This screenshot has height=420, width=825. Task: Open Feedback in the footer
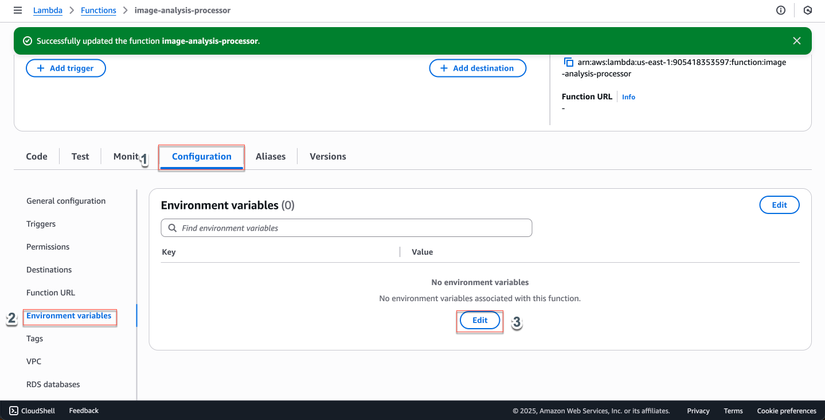click(84, 411)
